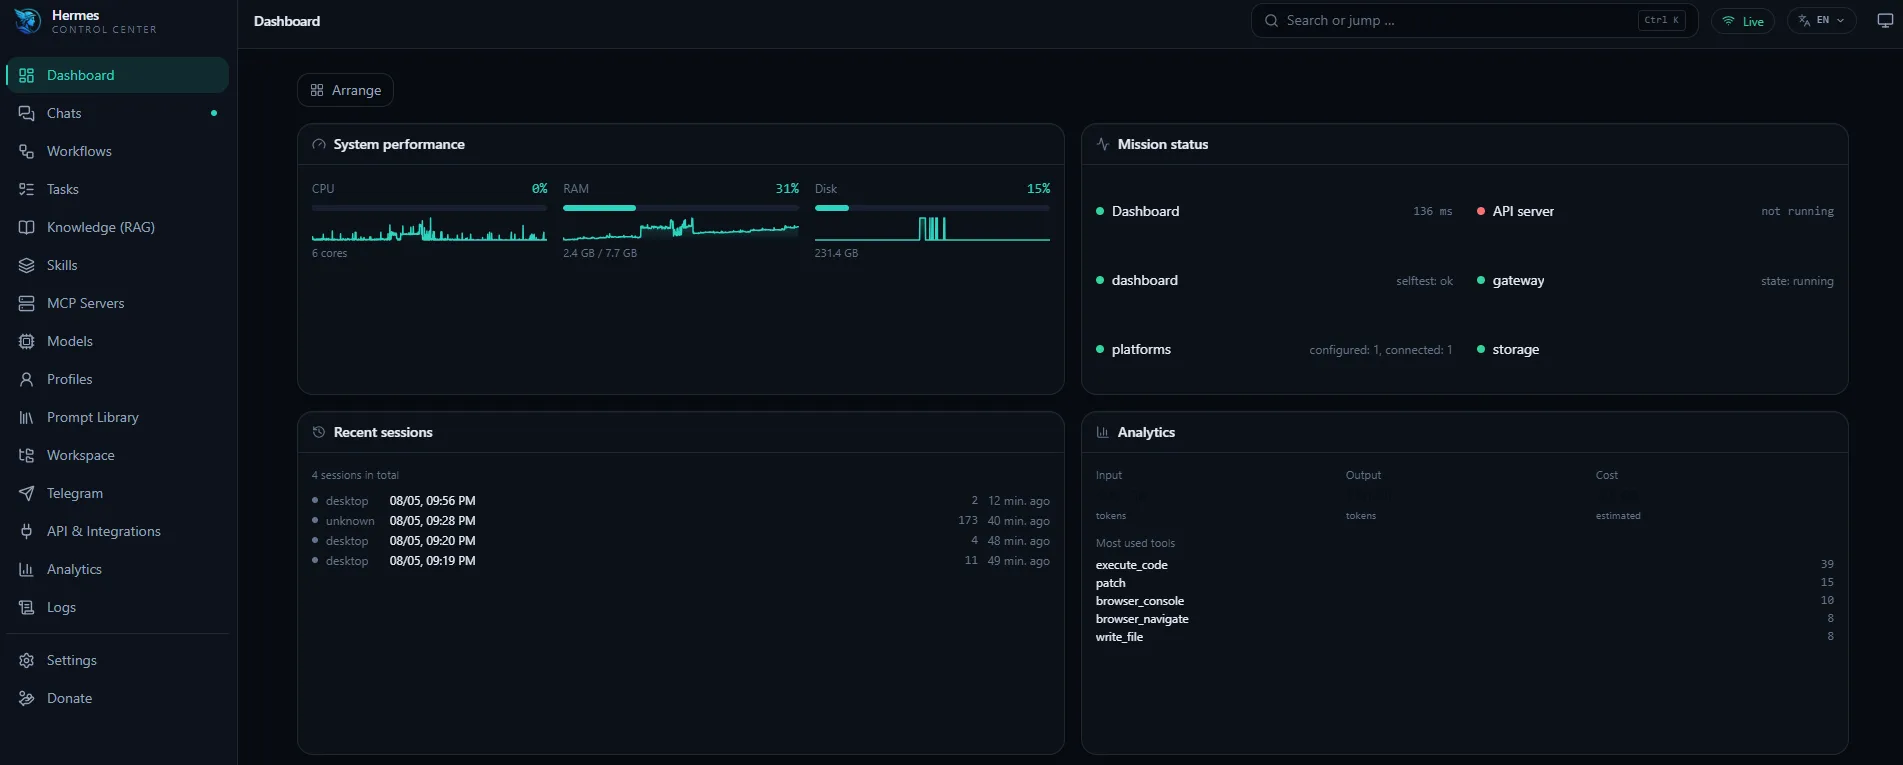Click the 09:20 PM desktop session row
This screenshot has height=765, width=1903.
point(681,541)
